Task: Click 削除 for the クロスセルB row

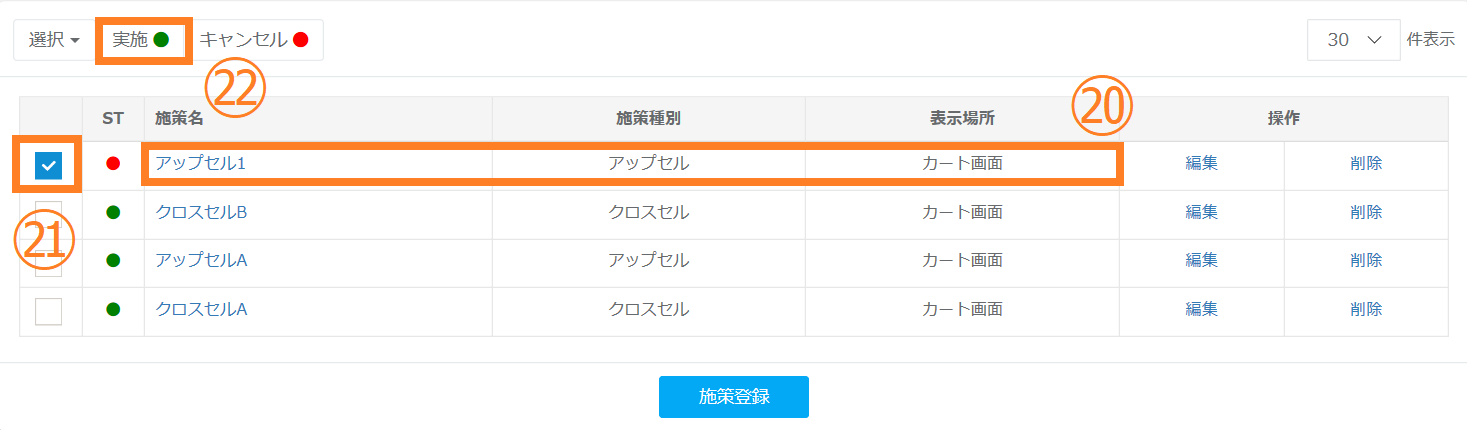Action: pyautogui.click(x=1365, y=212)
